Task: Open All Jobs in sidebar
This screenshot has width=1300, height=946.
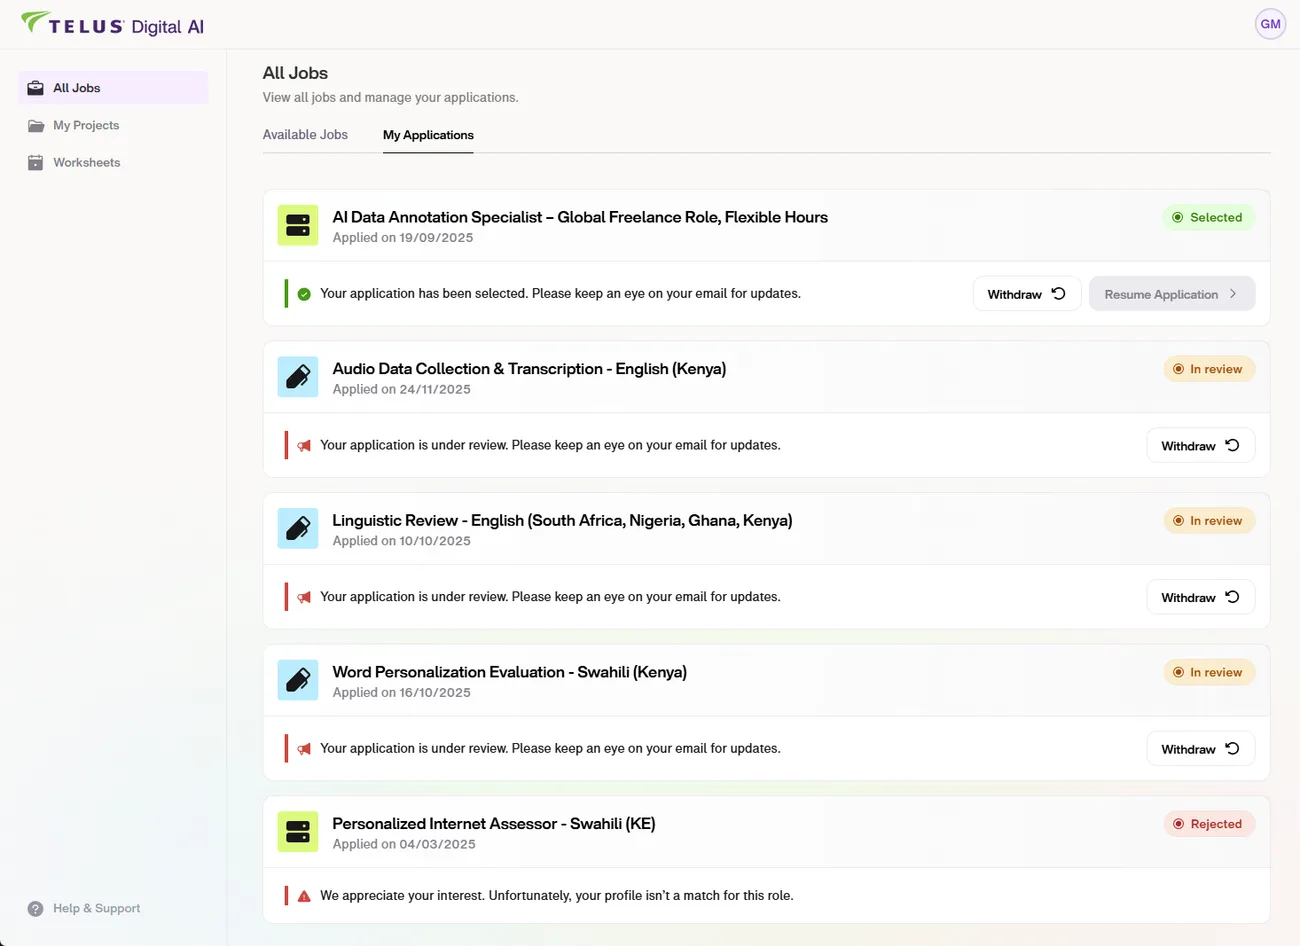Action: tap(113, 88)
